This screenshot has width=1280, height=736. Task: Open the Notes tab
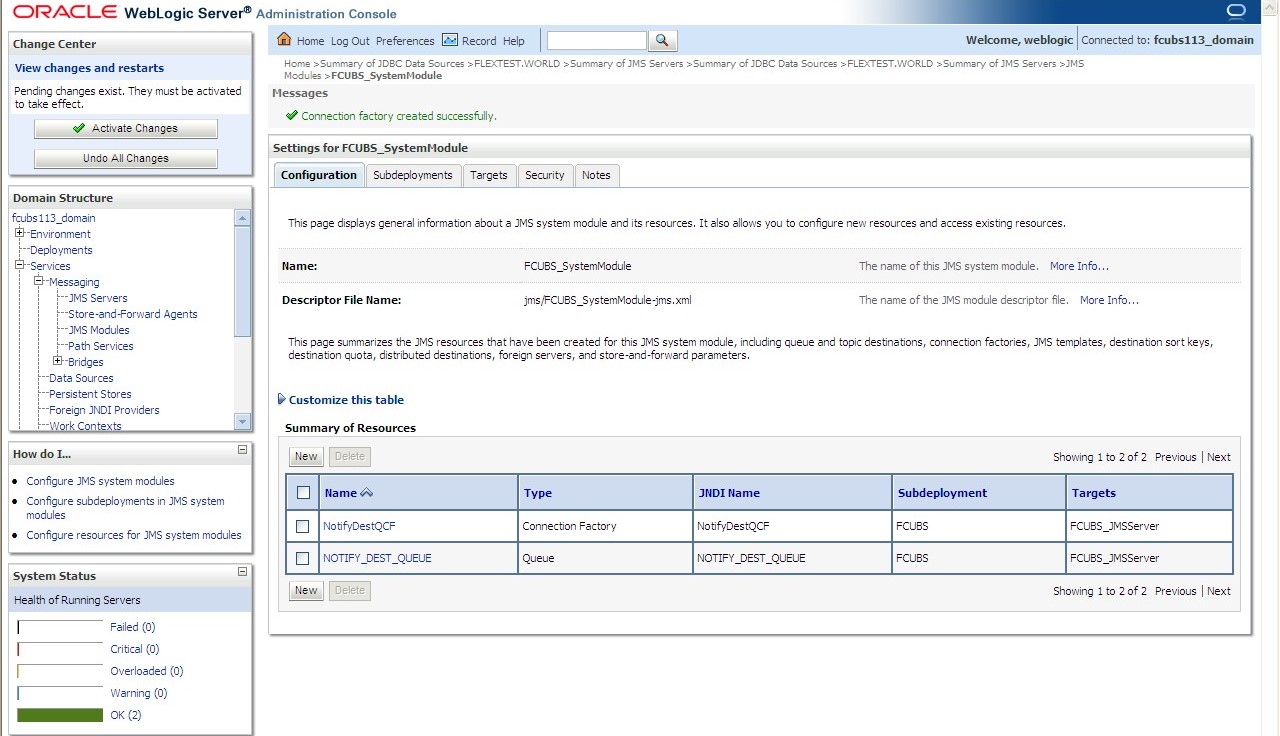click(x=596, y=175)
